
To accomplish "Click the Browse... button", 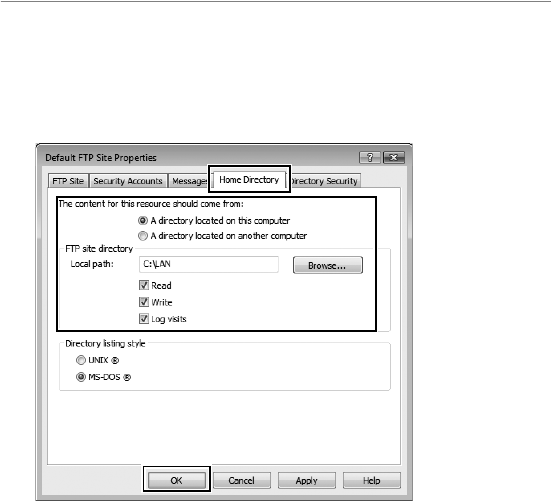I will click(328, 265).
